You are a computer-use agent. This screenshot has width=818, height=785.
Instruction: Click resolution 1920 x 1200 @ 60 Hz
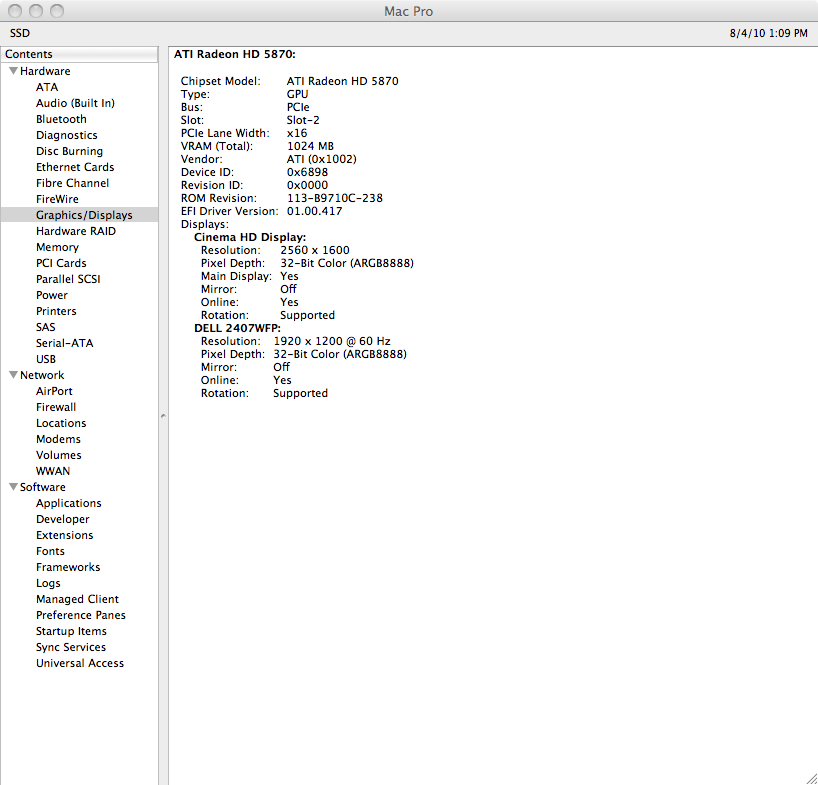tap(332, 341)
